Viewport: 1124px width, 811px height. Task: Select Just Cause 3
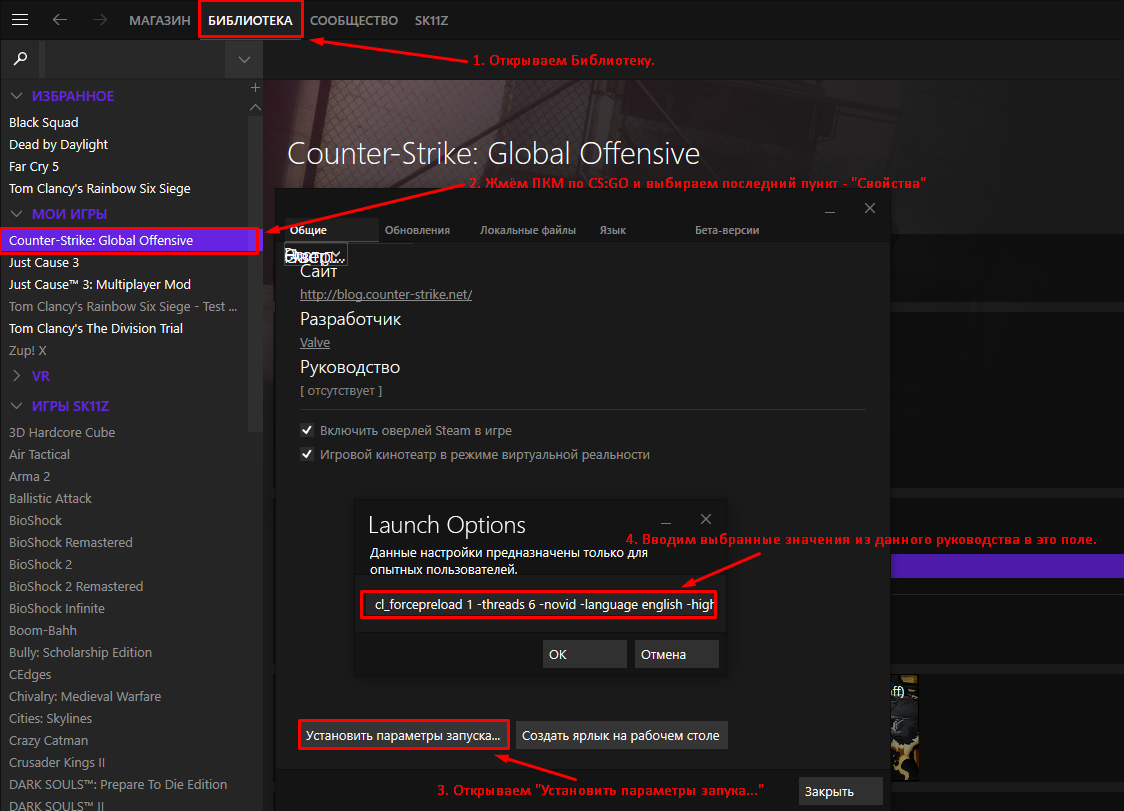44,262
